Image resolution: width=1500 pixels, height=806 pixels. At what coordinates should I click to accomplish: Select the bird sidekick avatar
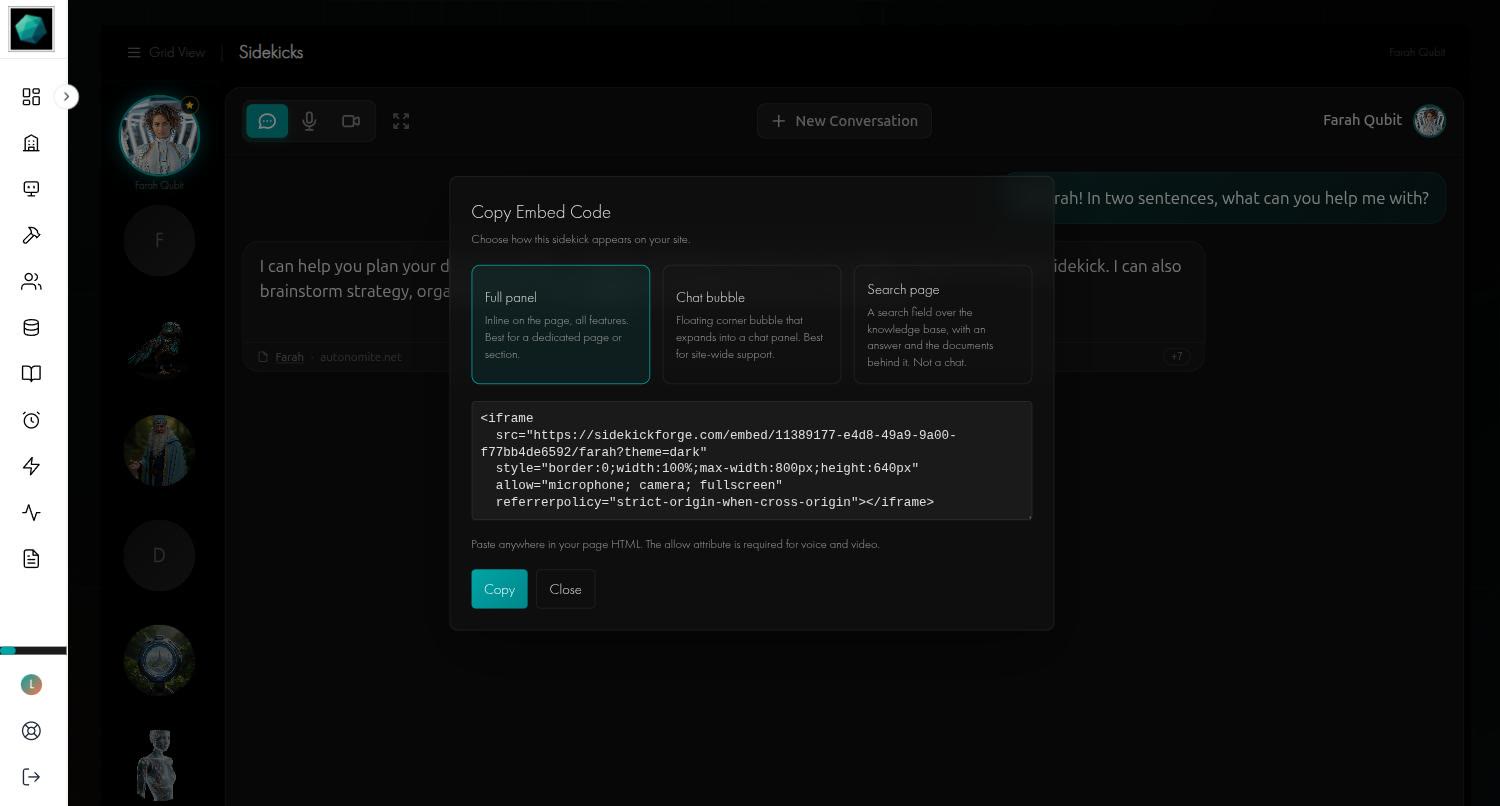pos(159,346)
